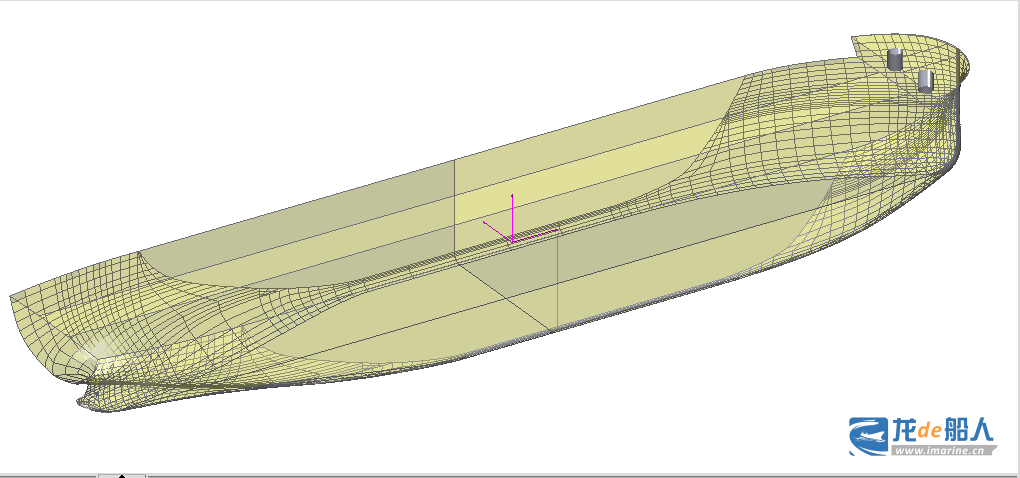Open the www.imarine.cn watermark link

point(940,451)
